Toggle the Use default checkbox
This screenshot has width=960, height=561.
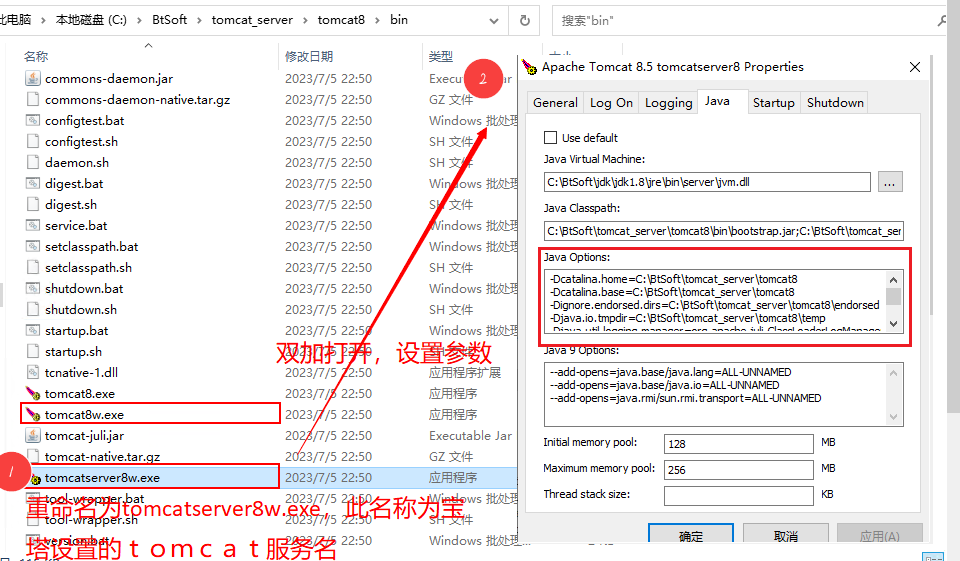coord(550,138)
